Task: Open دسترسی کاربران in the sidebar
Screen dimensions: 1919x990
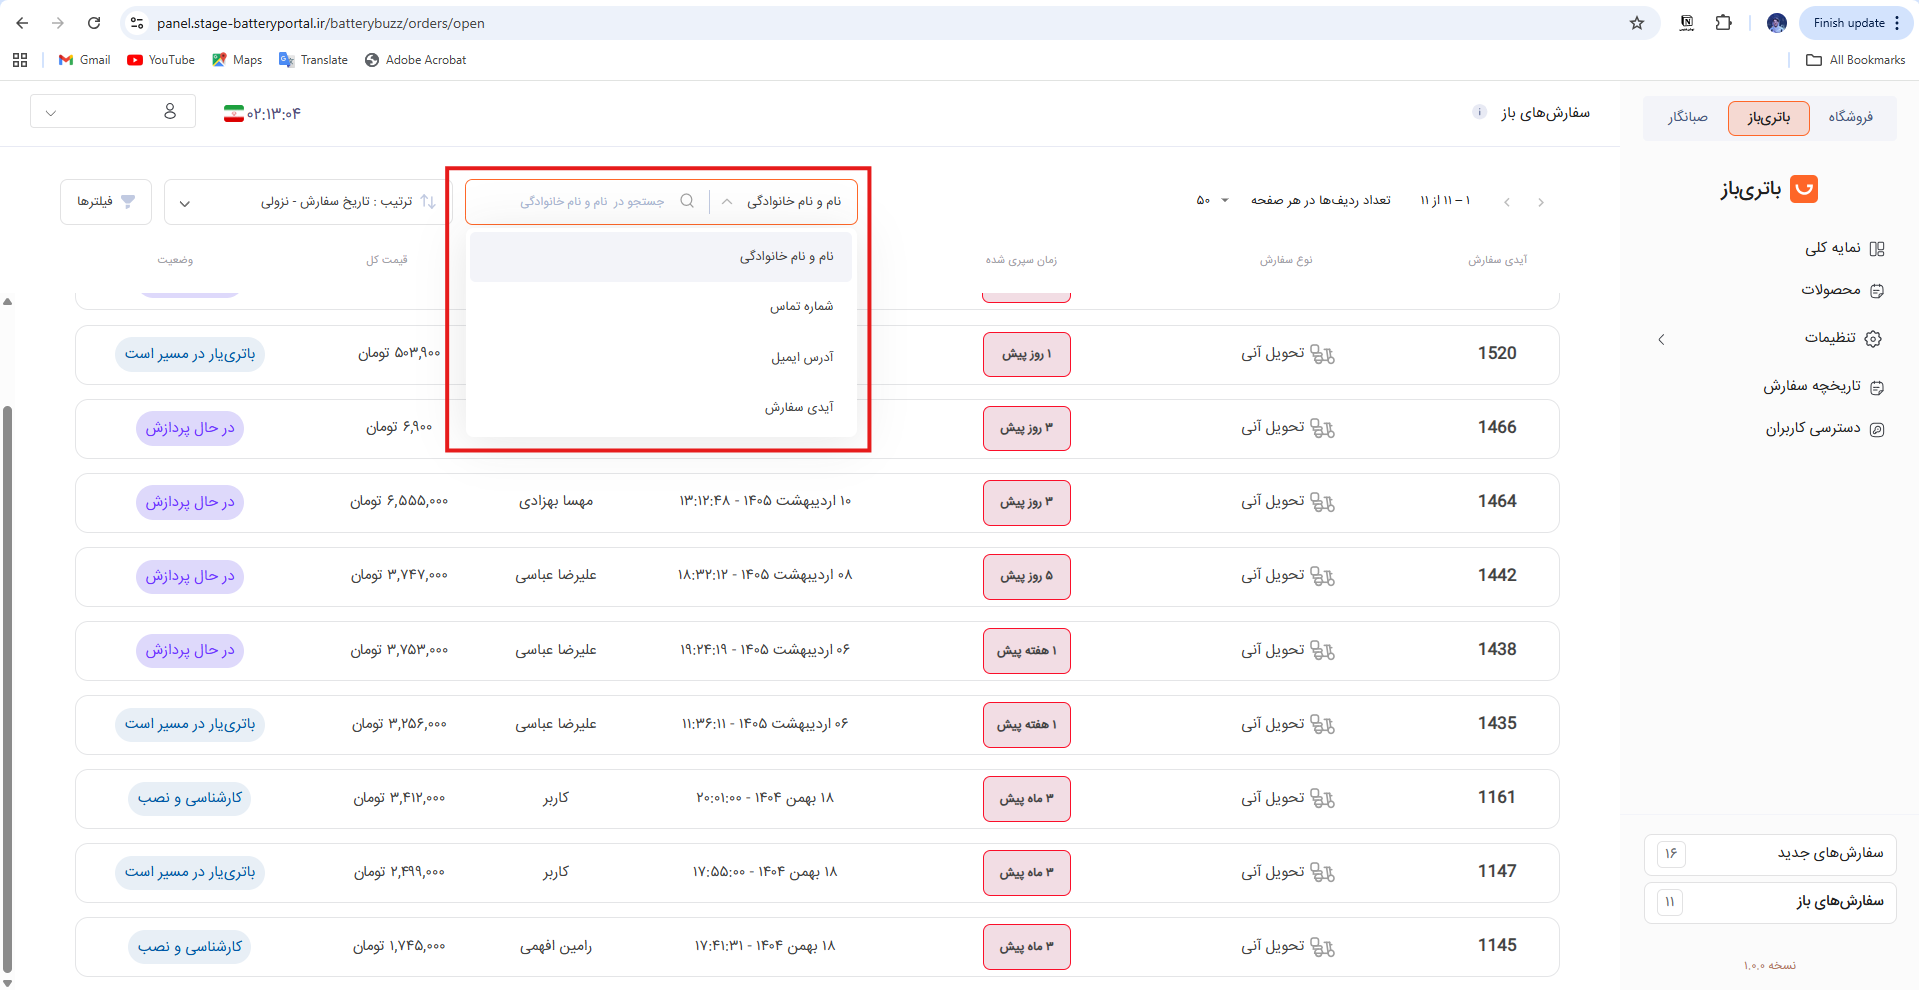Action: pyautogui.click(x=1825, y=428)
